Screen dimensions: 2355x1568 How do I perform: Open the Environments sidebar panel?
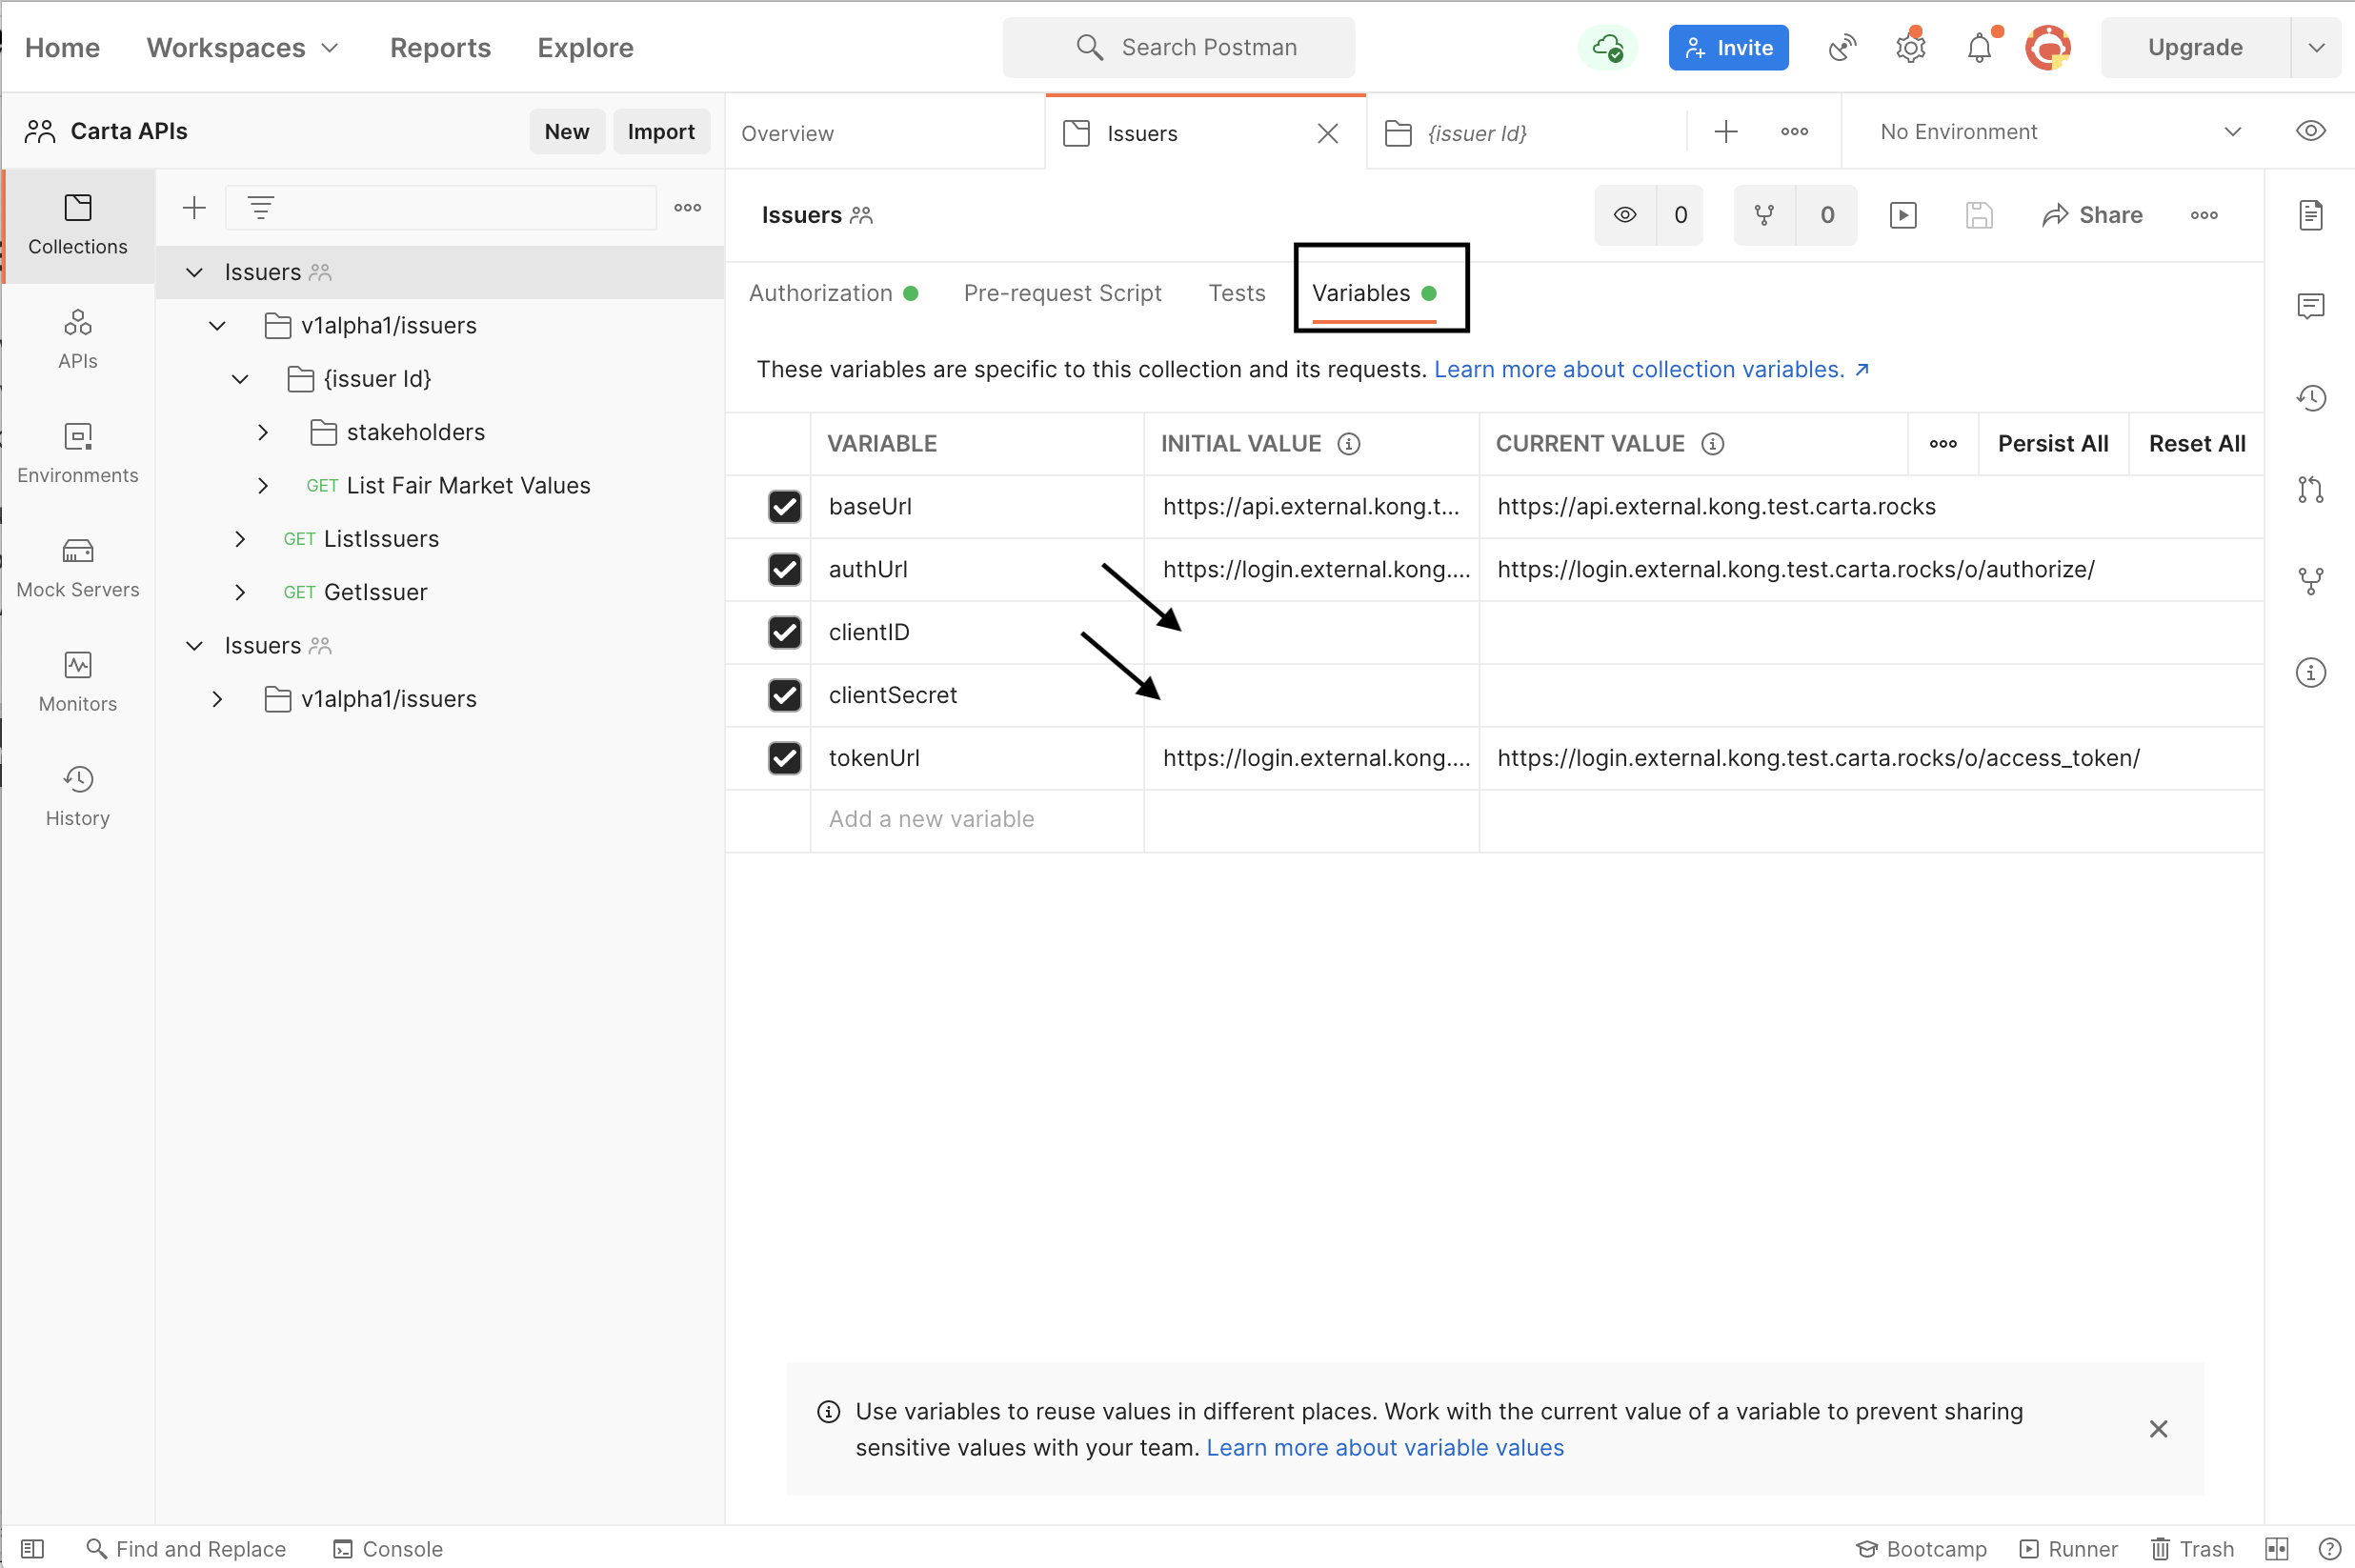tap(78, 454)
